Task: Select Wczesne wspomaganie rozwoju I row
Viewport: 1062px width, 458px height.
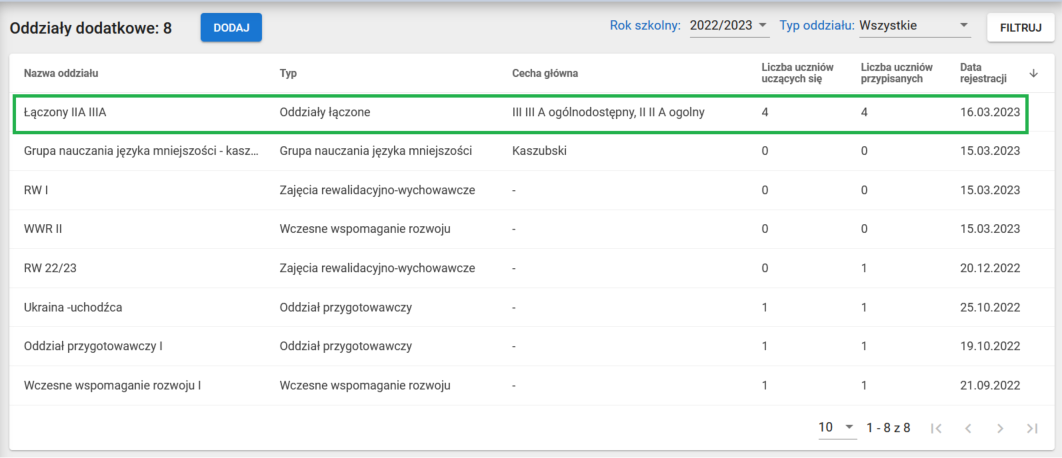Action: pyautogui.click(x=113, y=385)
